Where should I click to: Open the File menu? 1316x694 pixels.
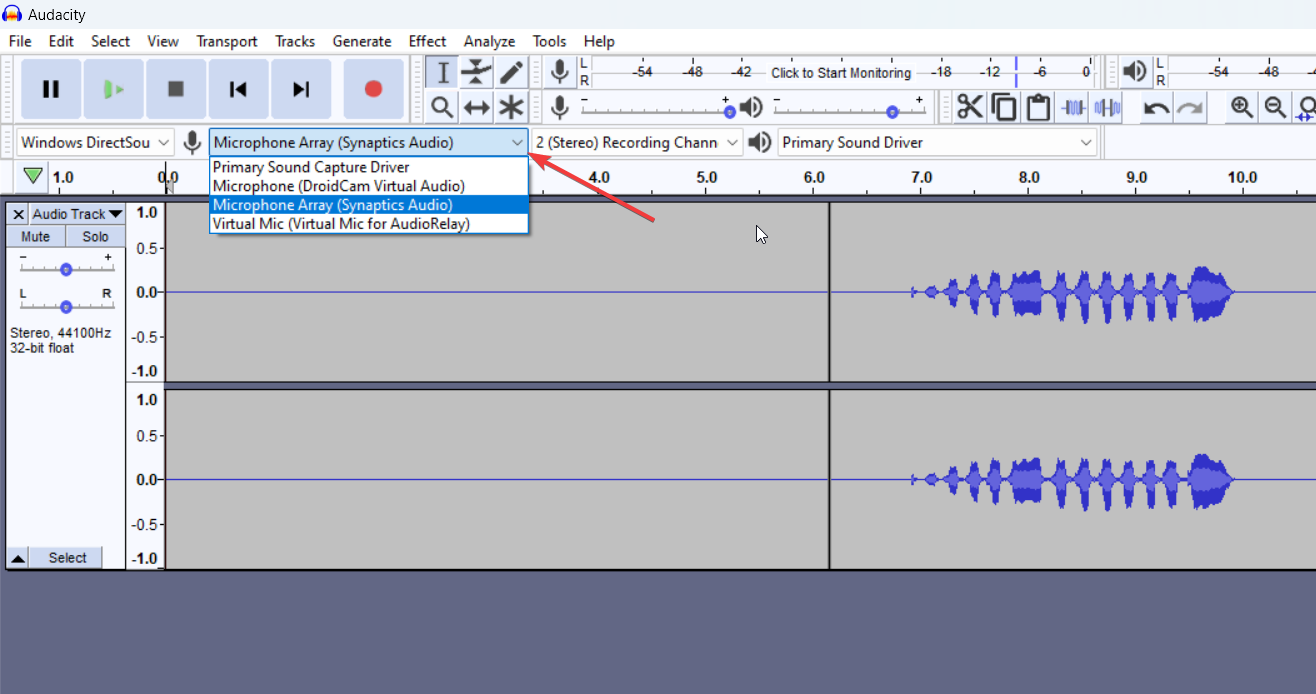[x=20, y=41]
